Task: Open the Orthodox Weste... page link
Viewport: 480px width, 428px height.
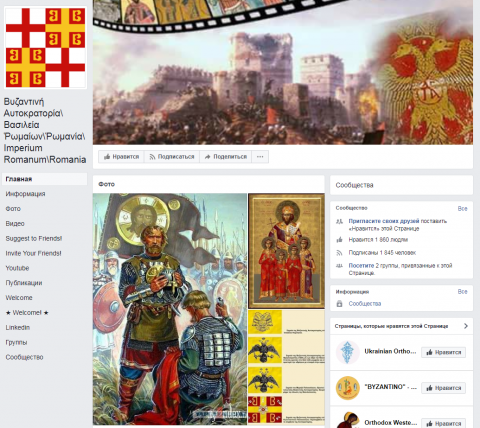Action: (391, 423)
